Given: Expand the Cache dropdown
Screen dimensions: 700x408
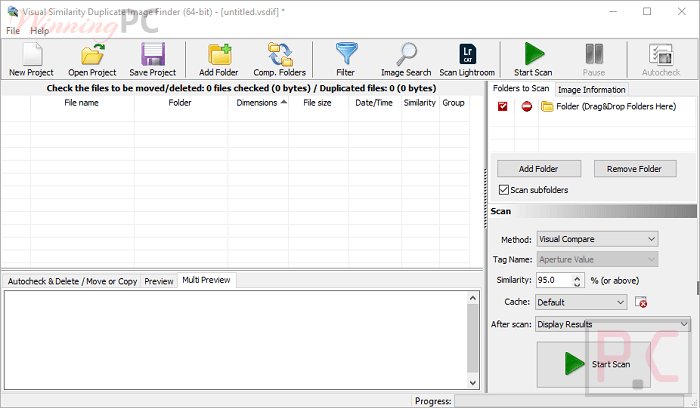Looking at the screenshot, I should tap(581, 302).
